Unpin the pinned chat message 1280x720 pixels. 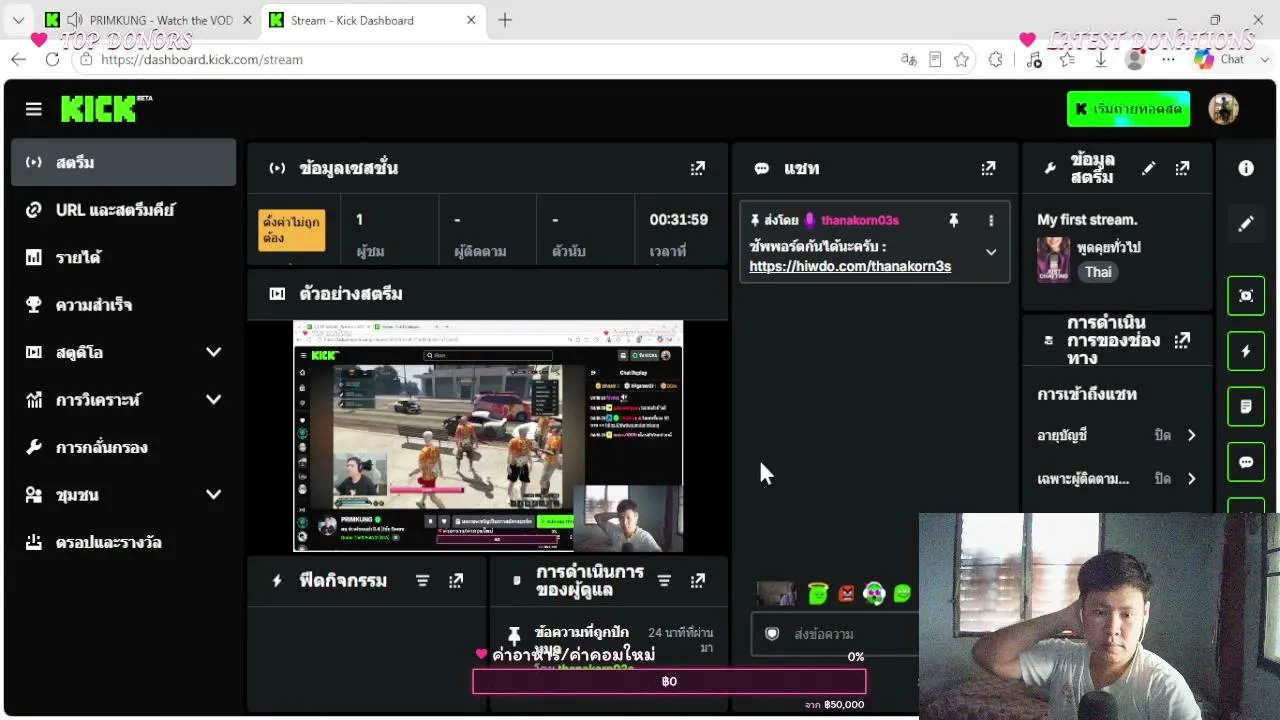[954, 220]
